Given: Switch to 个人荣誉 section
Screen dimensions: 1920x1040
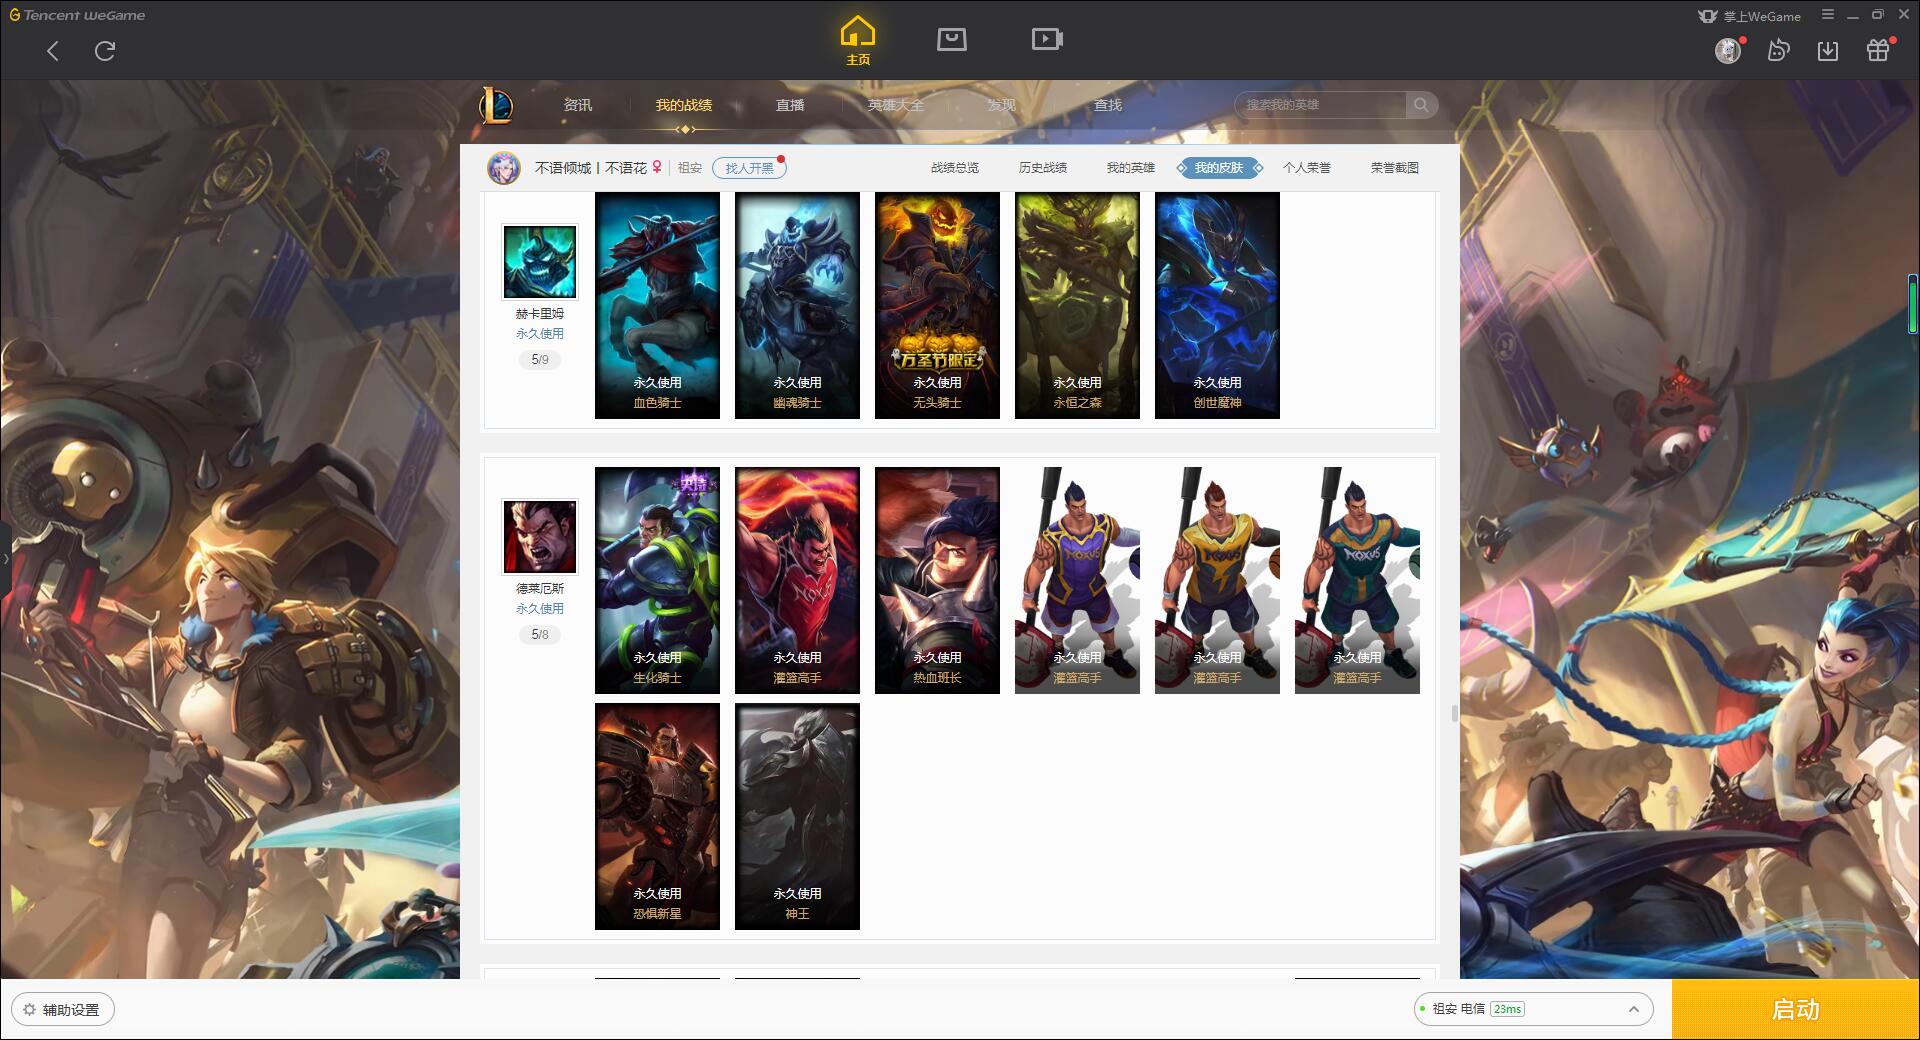Looking at the screenshot, I should coord(1307,168).
